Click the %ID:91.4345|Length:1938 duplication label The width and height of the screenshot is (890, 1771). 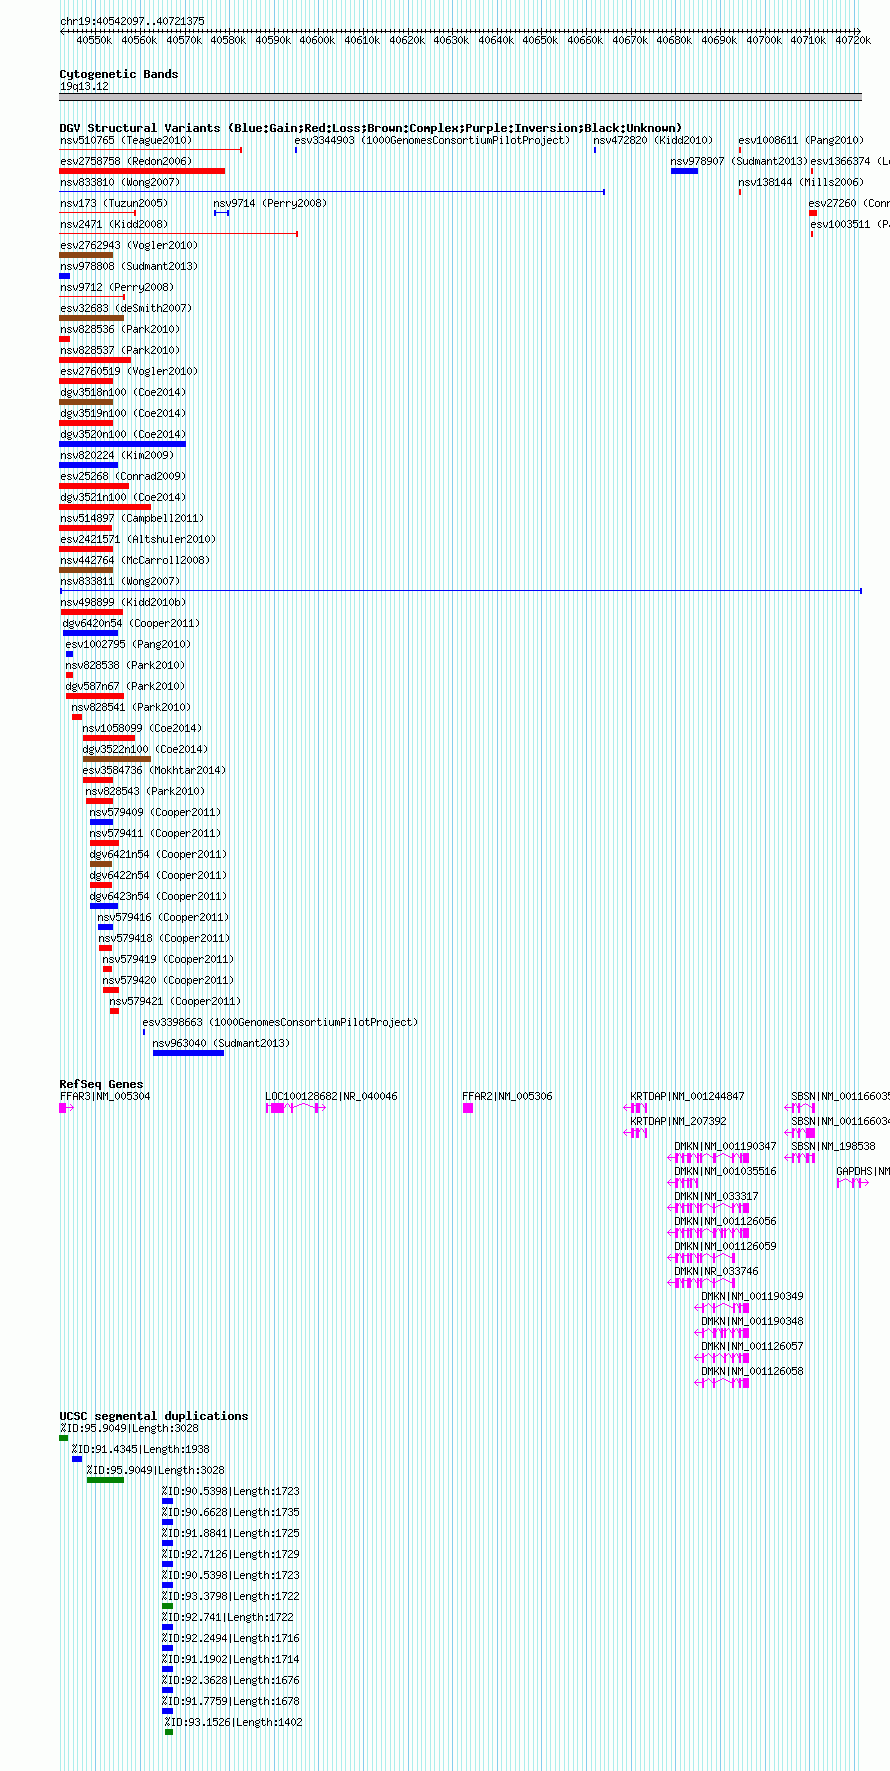[x=141, y=1449]
